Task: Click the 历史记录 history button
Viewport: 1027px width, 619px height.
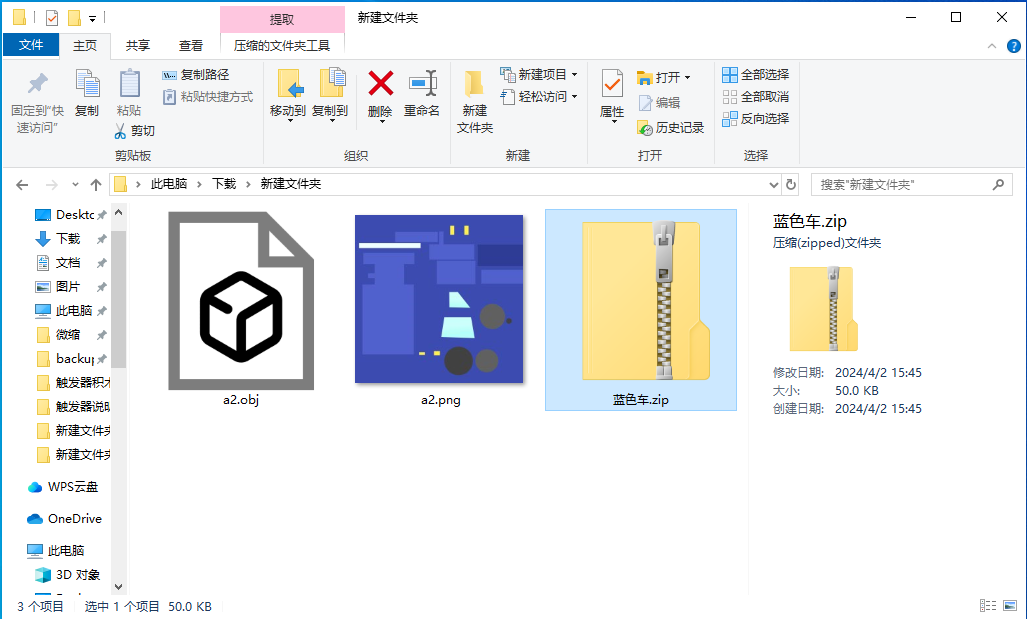Action: tap(671, 128)
